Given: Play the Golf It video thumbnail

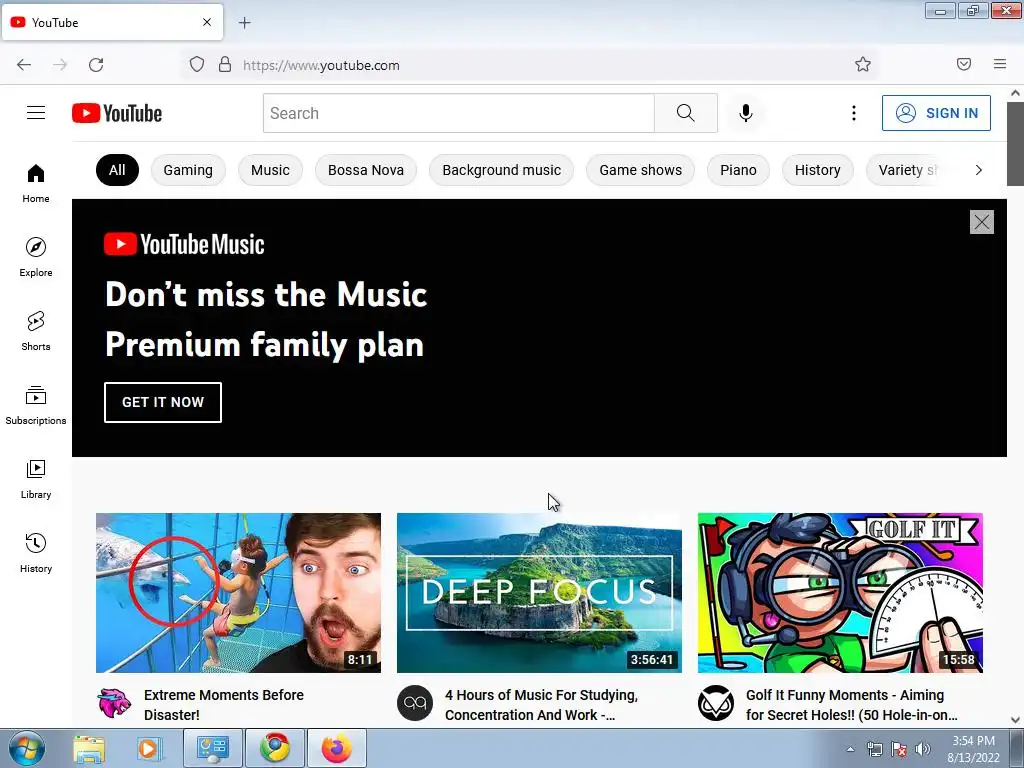Looking at the screenshot, I should (840, 593).
